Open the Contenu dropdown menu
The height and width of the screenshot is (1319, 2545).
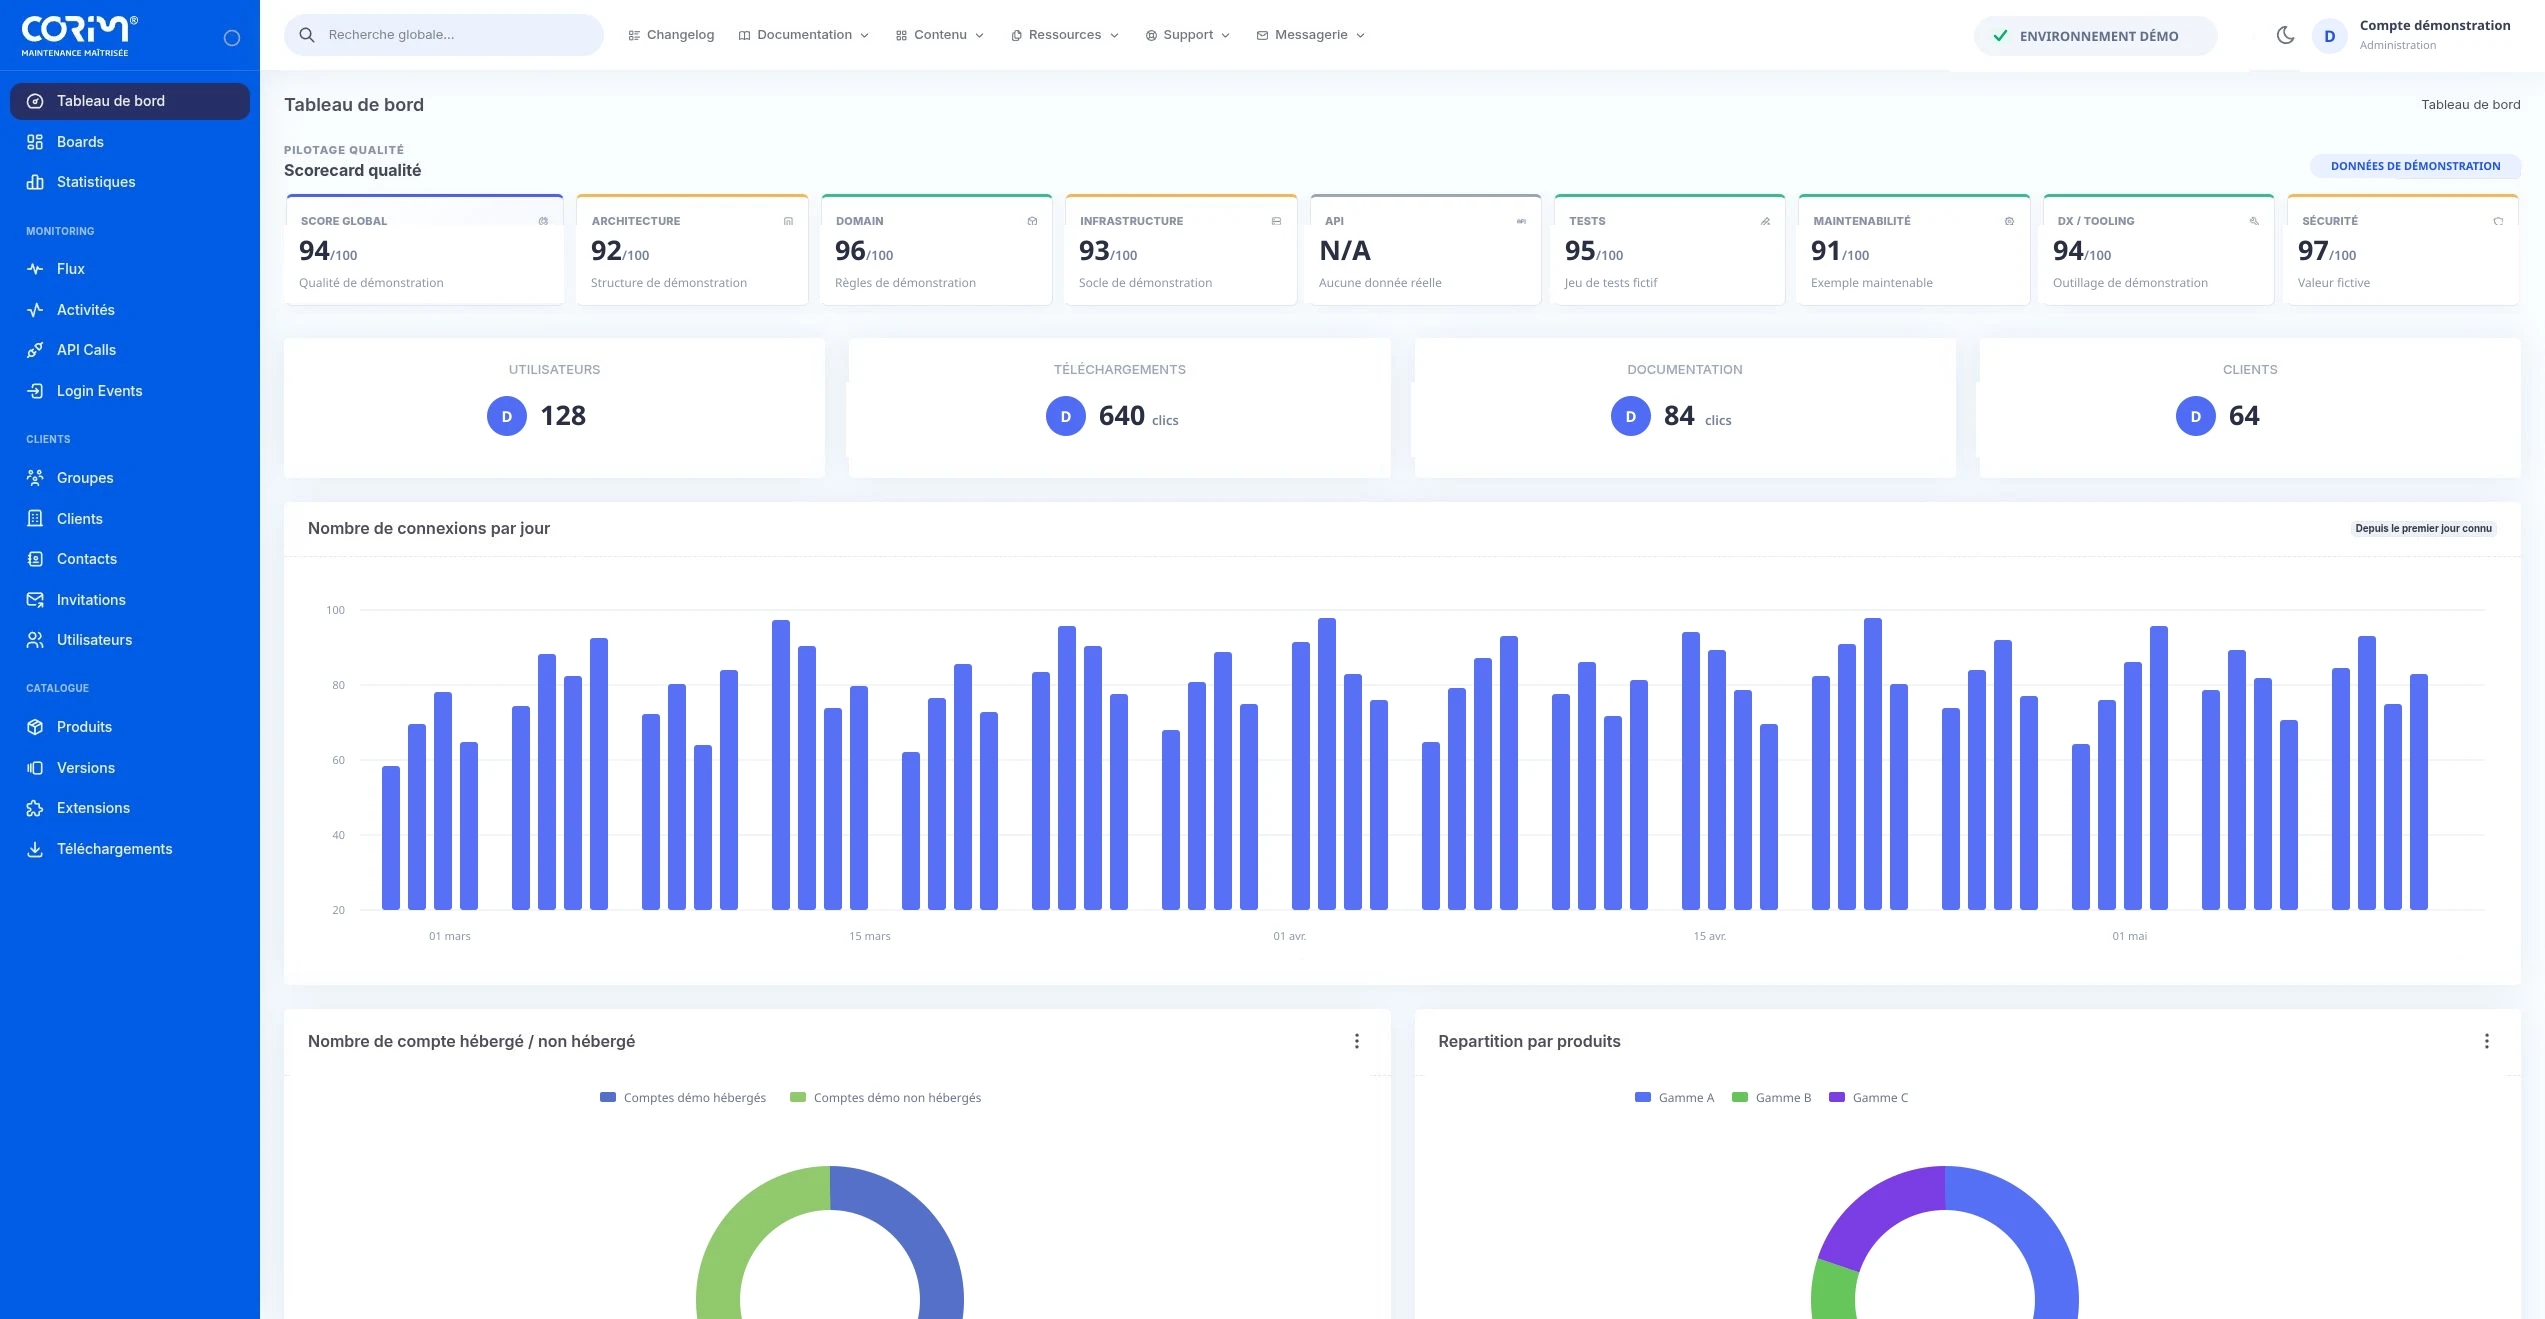940,35
